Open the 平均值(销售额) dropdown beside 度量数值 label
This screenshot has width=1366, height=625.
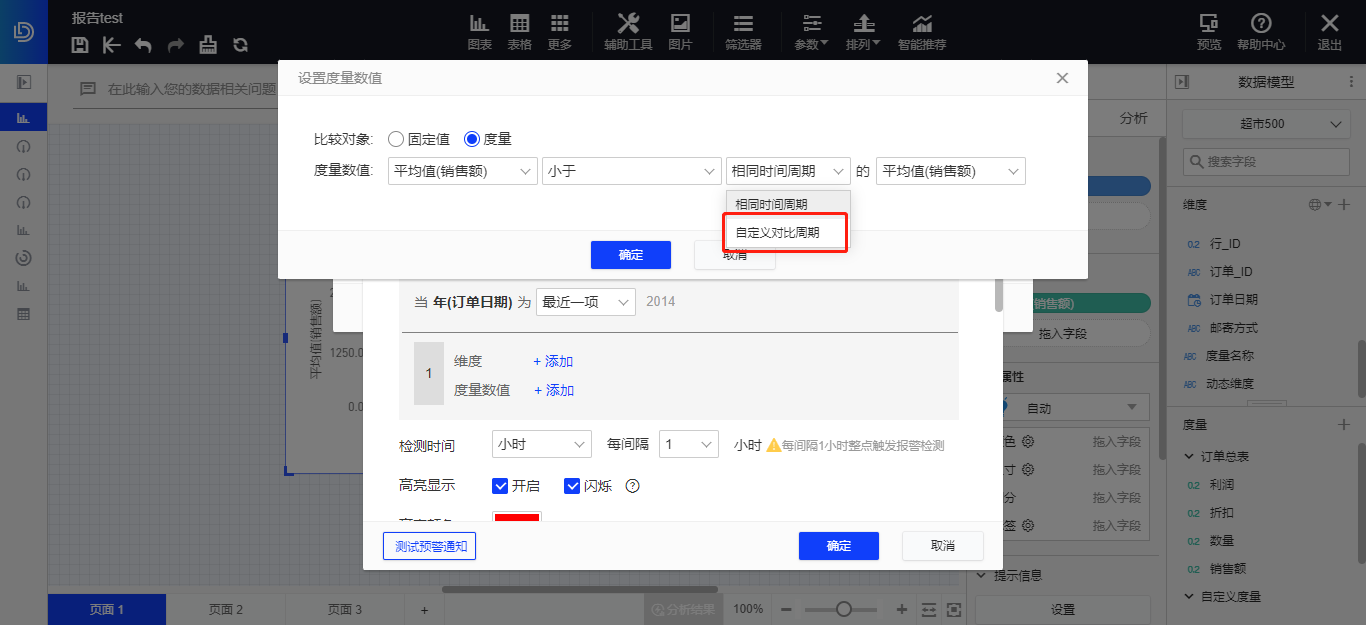coord(463,171)
